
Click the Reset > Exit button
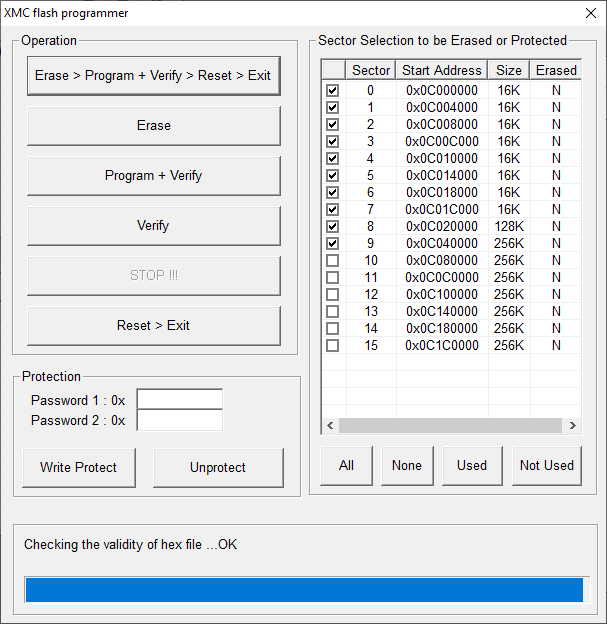[154, 326]
